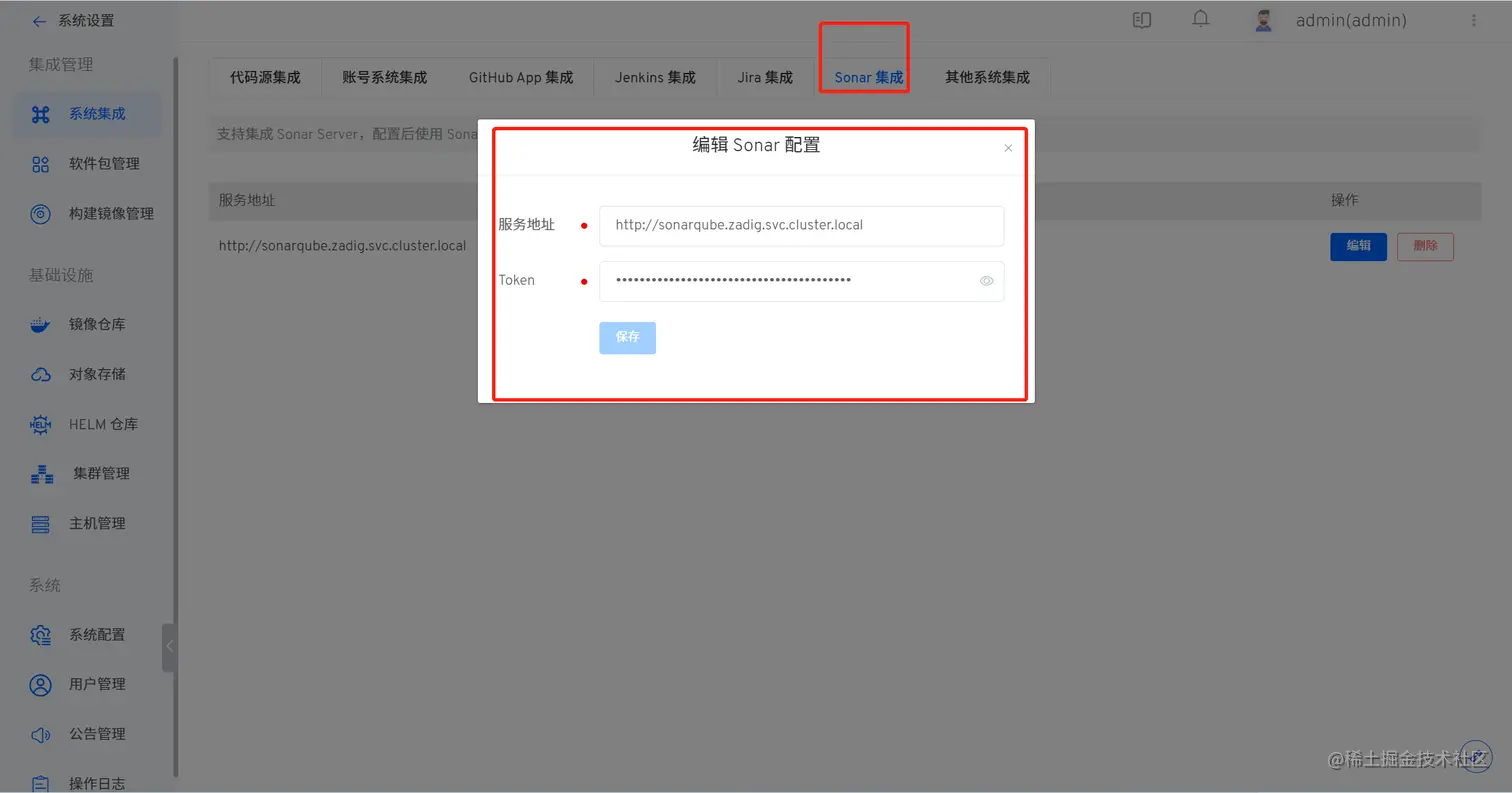Click the sidebar vertical scrollbar
Screen dimensions: 1512x793
click(x=176, y=415)
